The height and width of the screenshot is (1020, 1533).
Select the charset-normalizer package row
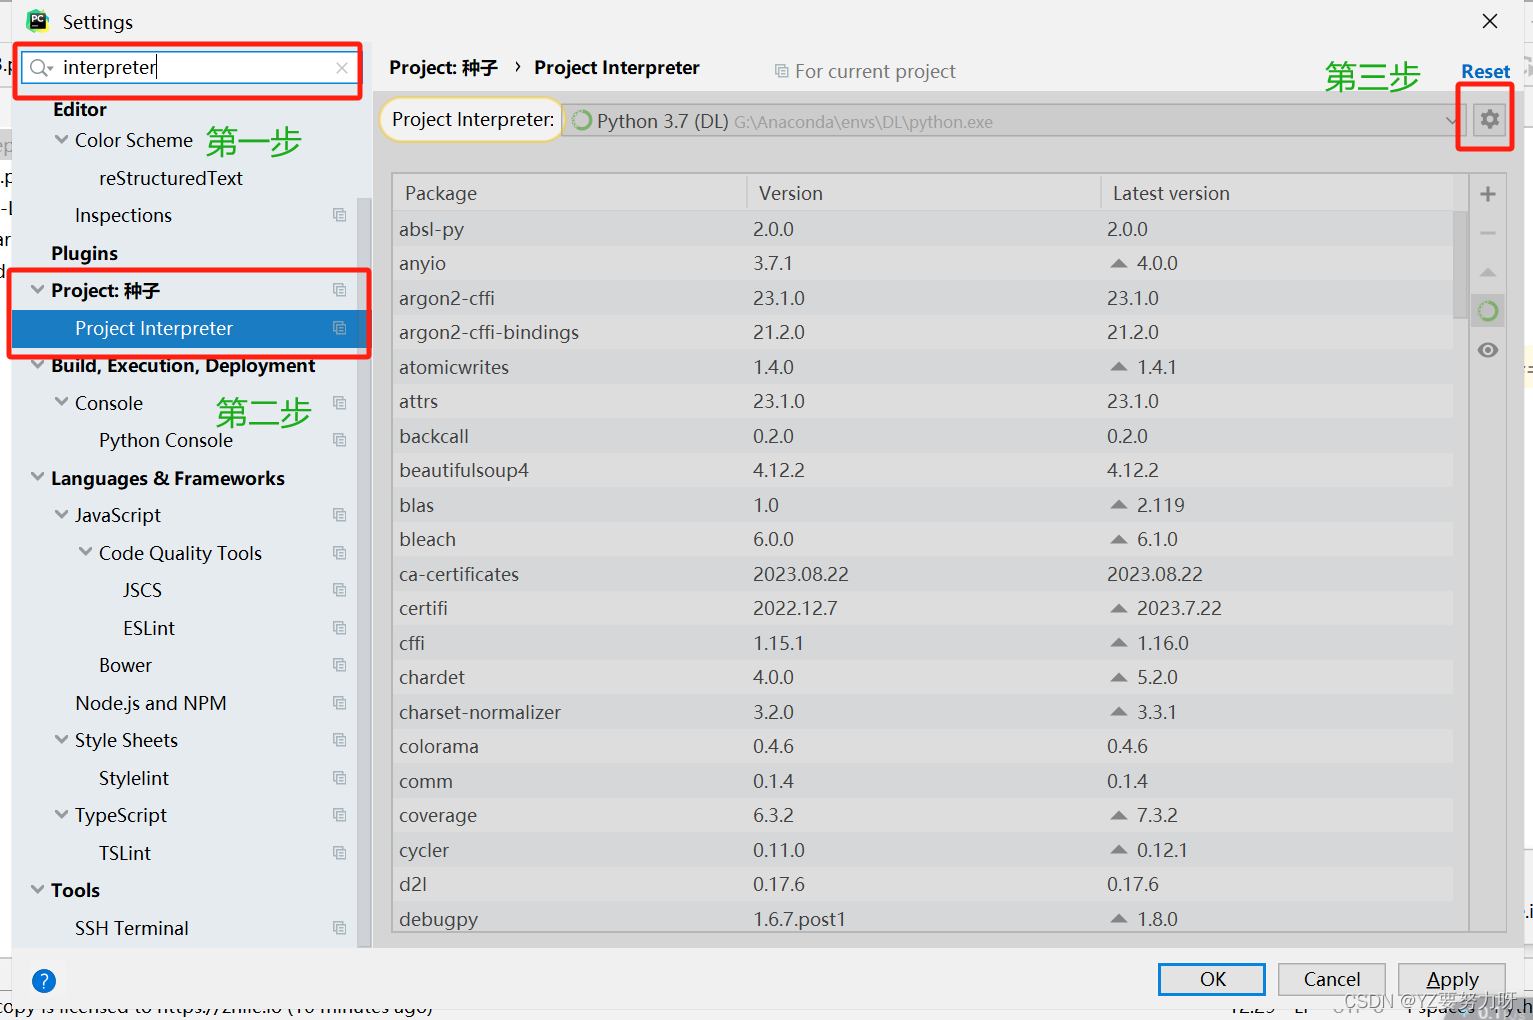(923, 712)
